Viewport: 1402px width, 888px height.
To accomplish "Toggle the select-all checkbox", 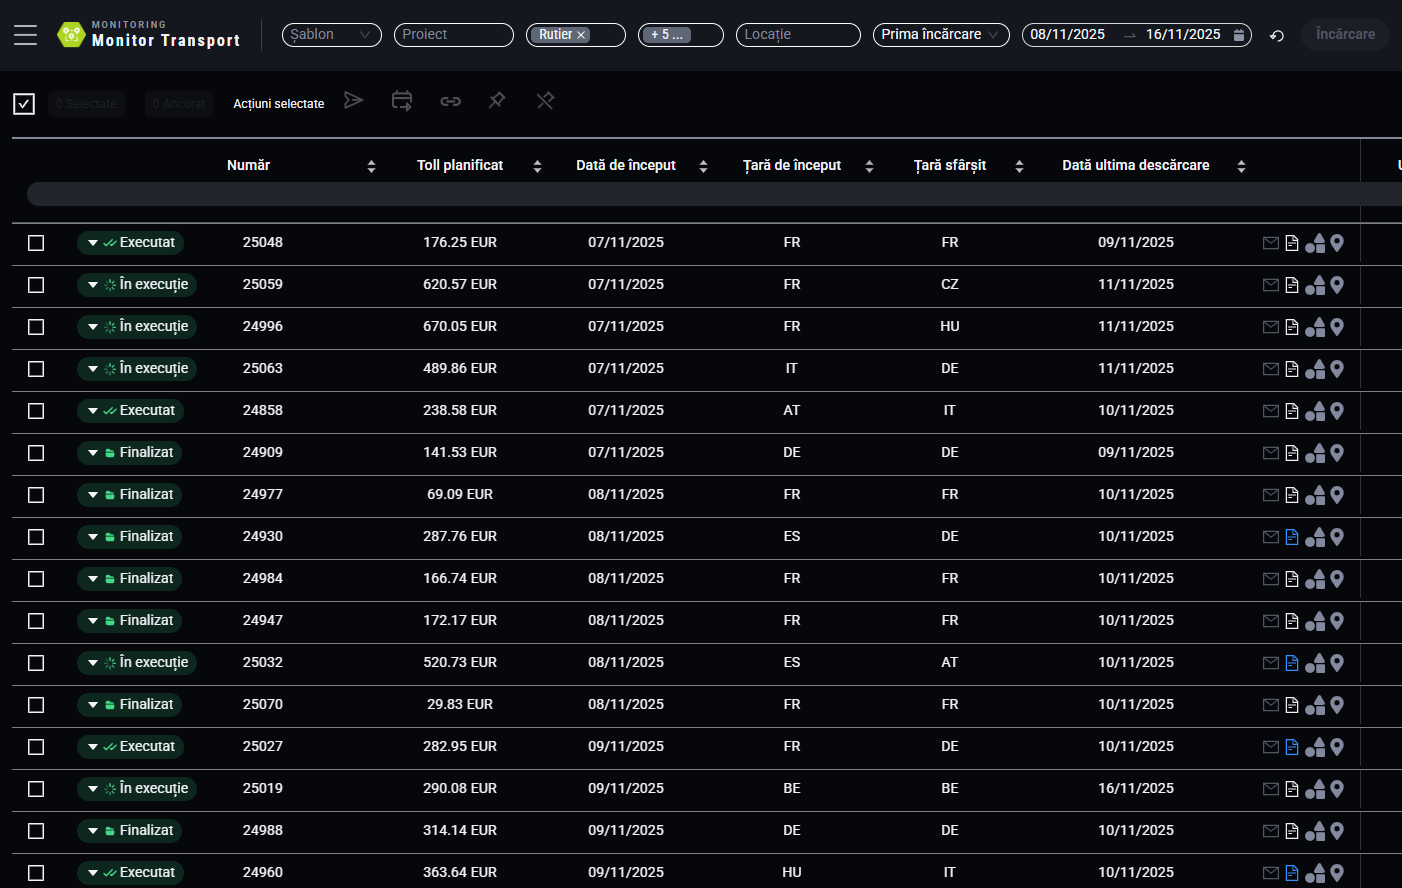I will point(23,102).
